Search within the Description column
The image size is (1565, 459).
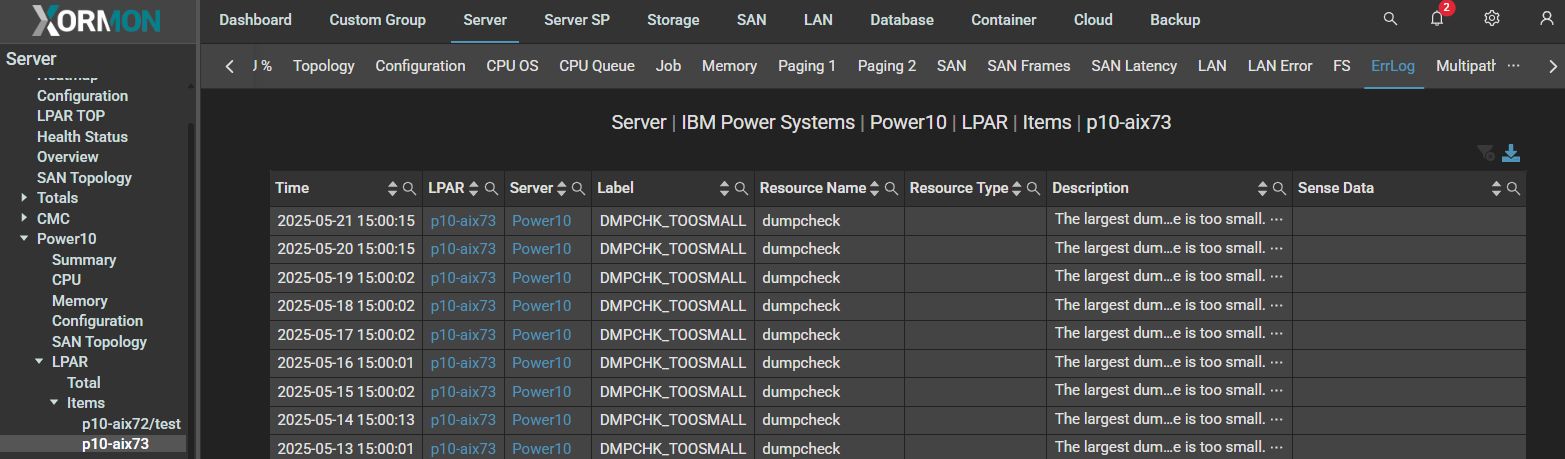pyautogui.click(x=1278, y=188)
